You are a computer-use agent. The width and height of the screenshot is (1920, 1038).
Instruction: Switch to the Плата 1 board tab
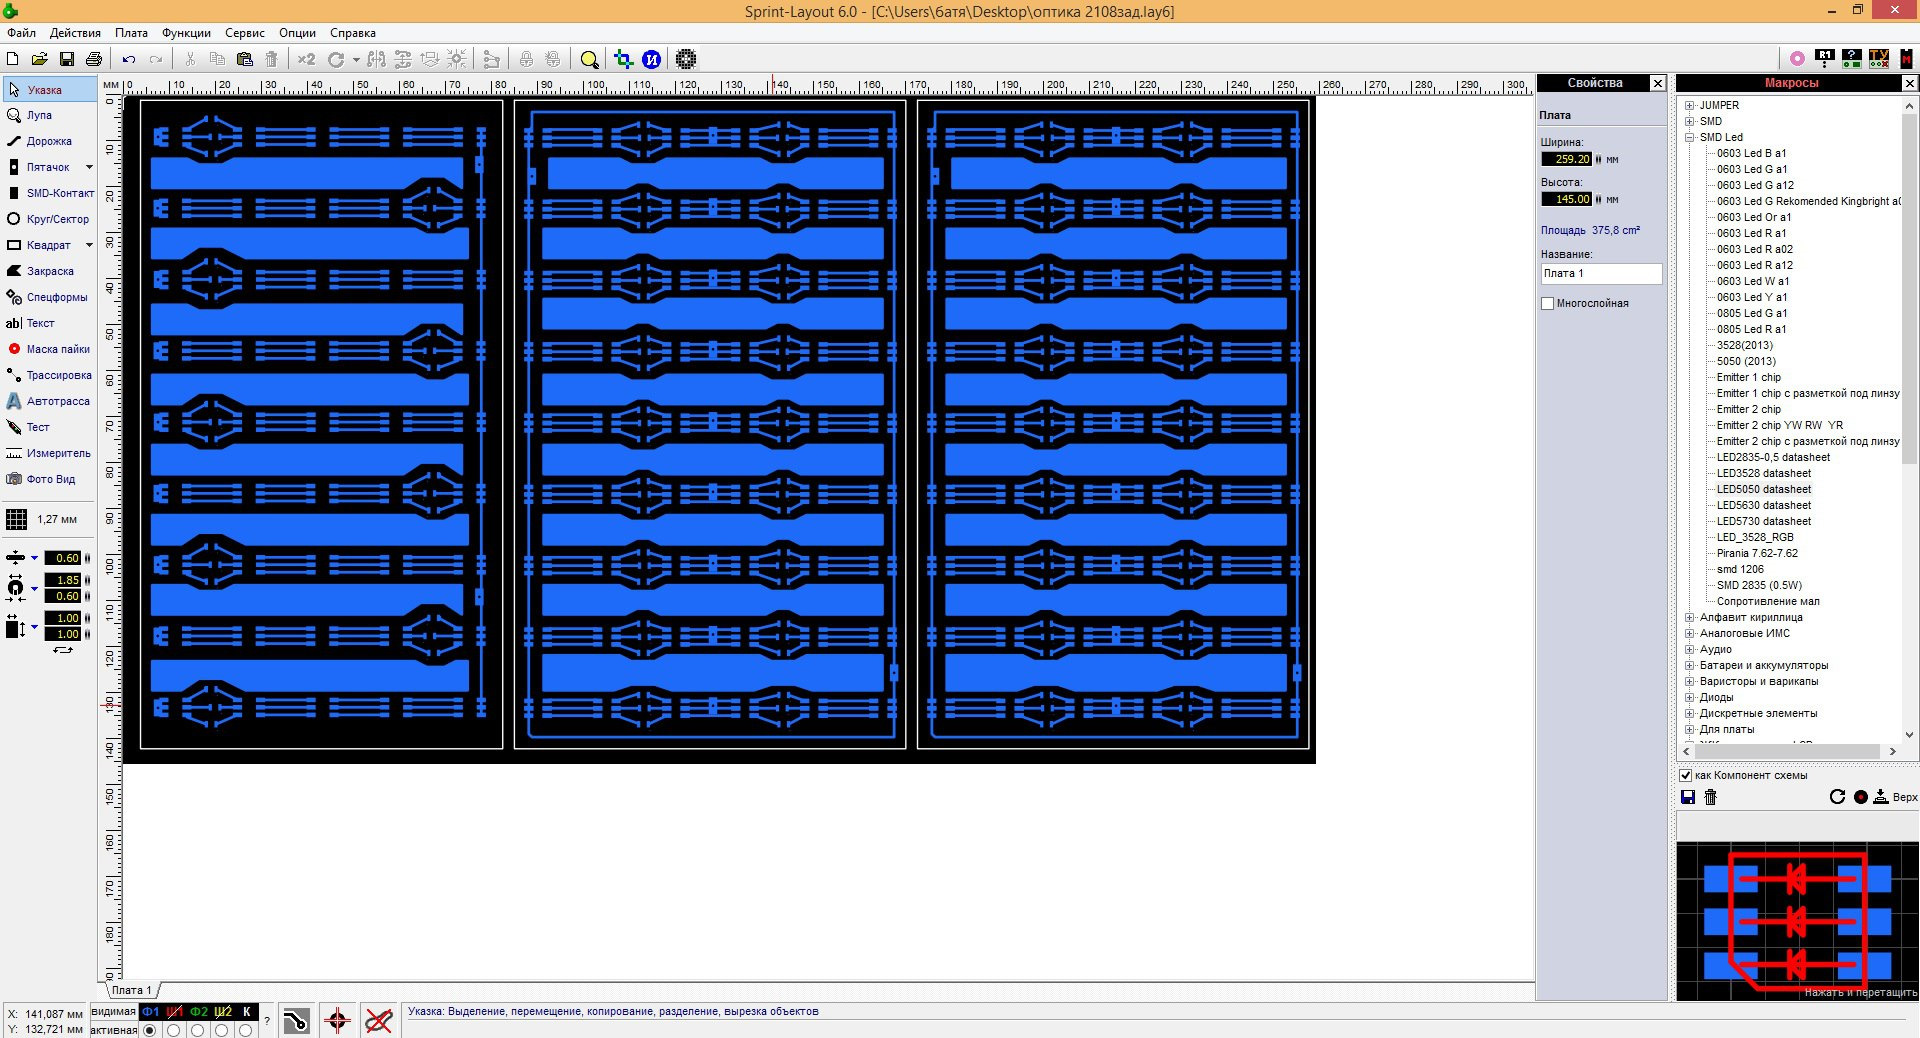(x=132, y=990)
